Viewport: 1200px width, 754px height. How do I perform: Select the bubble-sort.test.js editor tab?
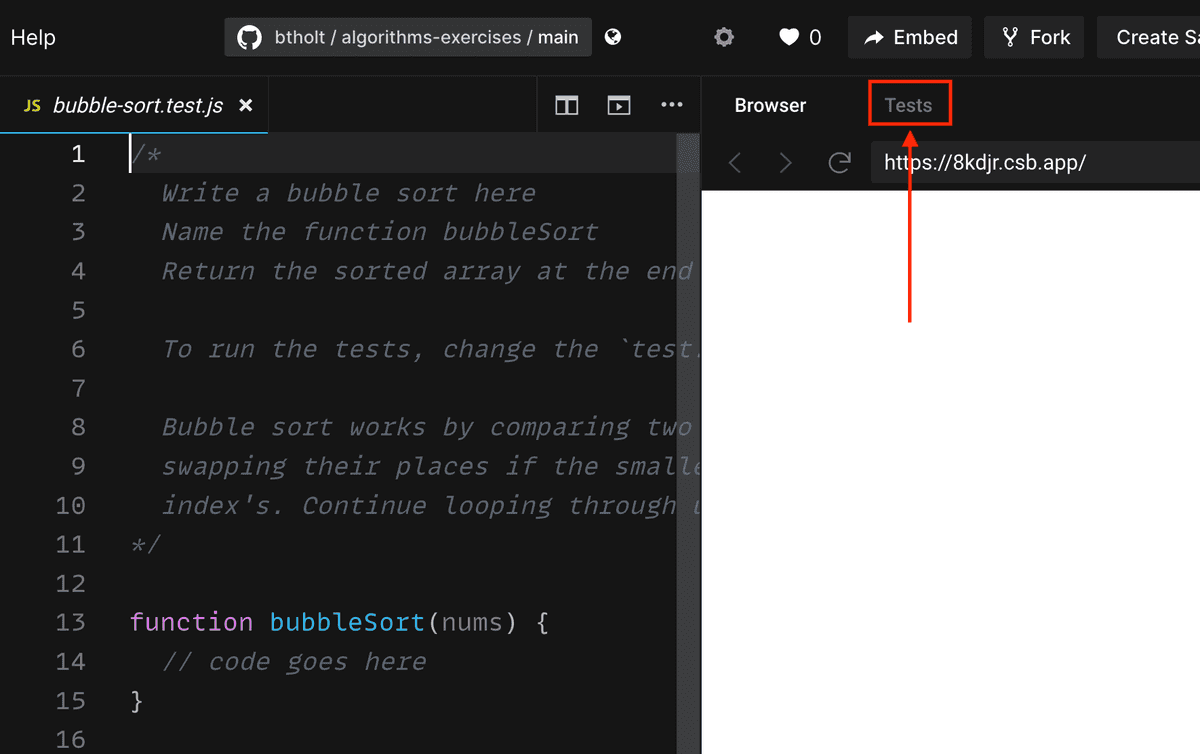tap(137, 105)
